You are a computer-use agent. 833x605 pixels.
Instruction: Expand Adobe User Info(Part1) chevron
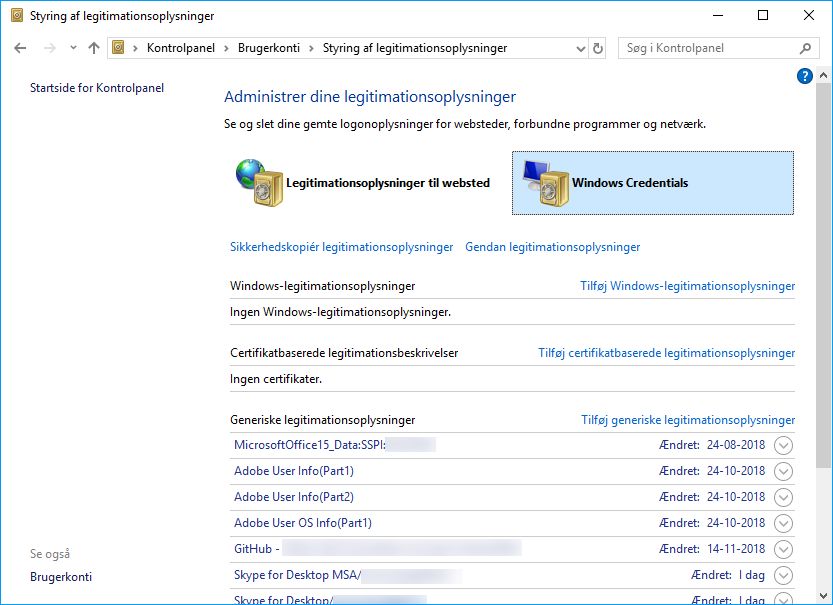783,471
